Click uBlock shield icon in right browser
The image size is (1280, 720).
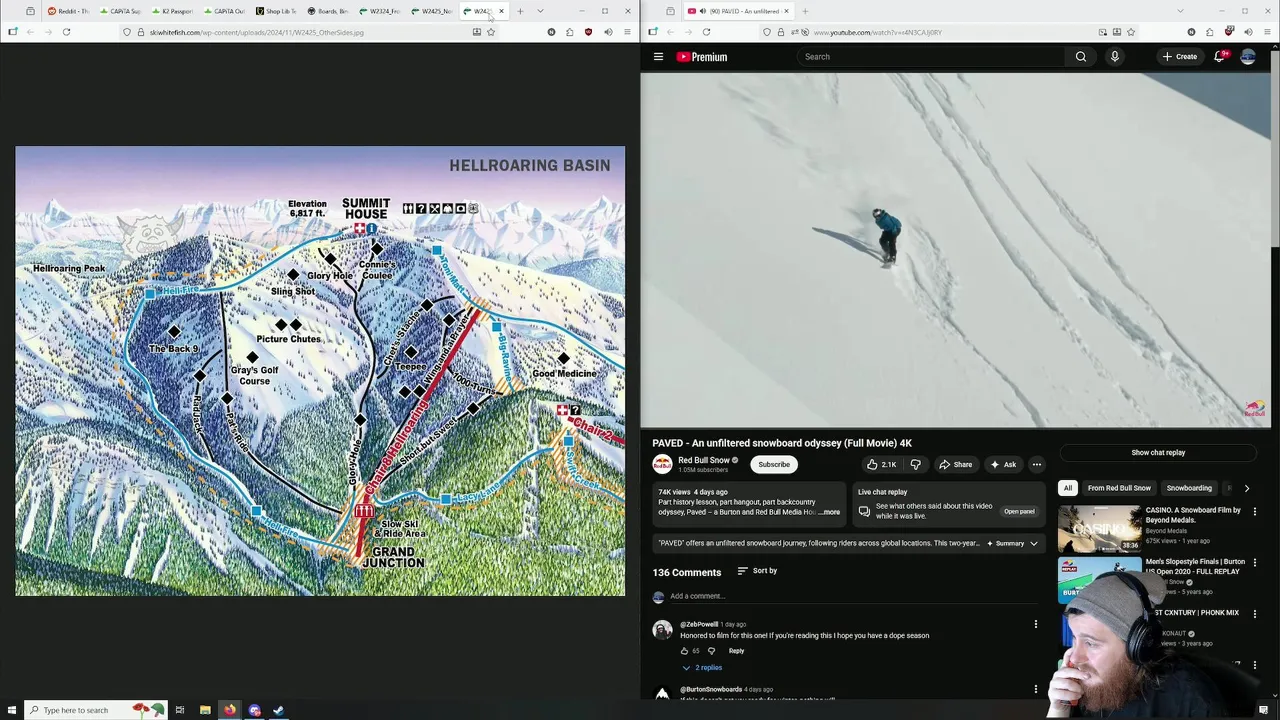tap(1228, 32)
